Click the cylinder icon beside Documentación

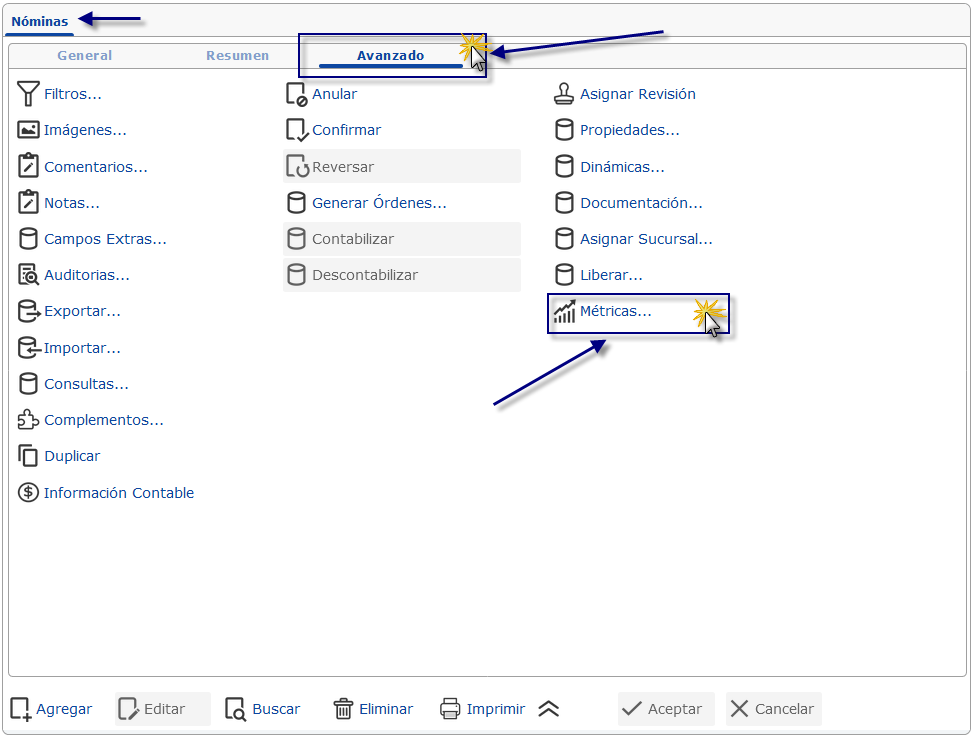[564, 203]
